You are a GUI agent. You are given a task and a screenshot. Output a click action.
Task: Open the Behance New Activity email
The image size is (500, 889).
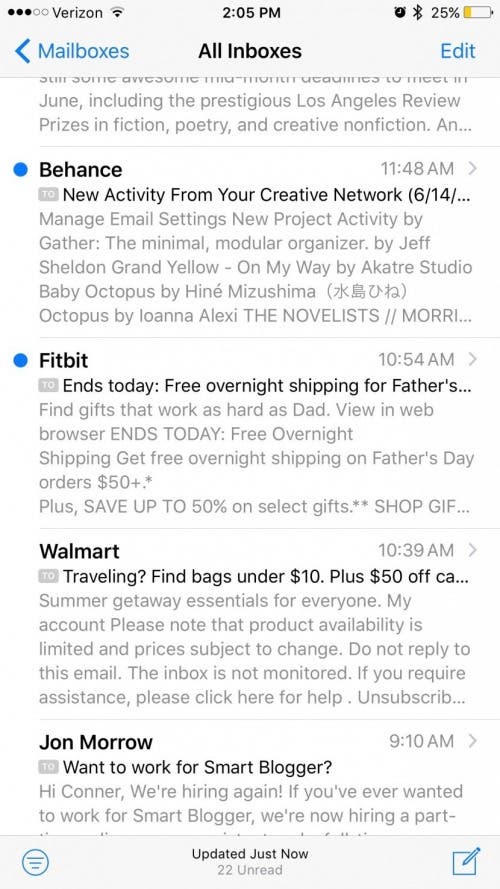tap(250, 242)
